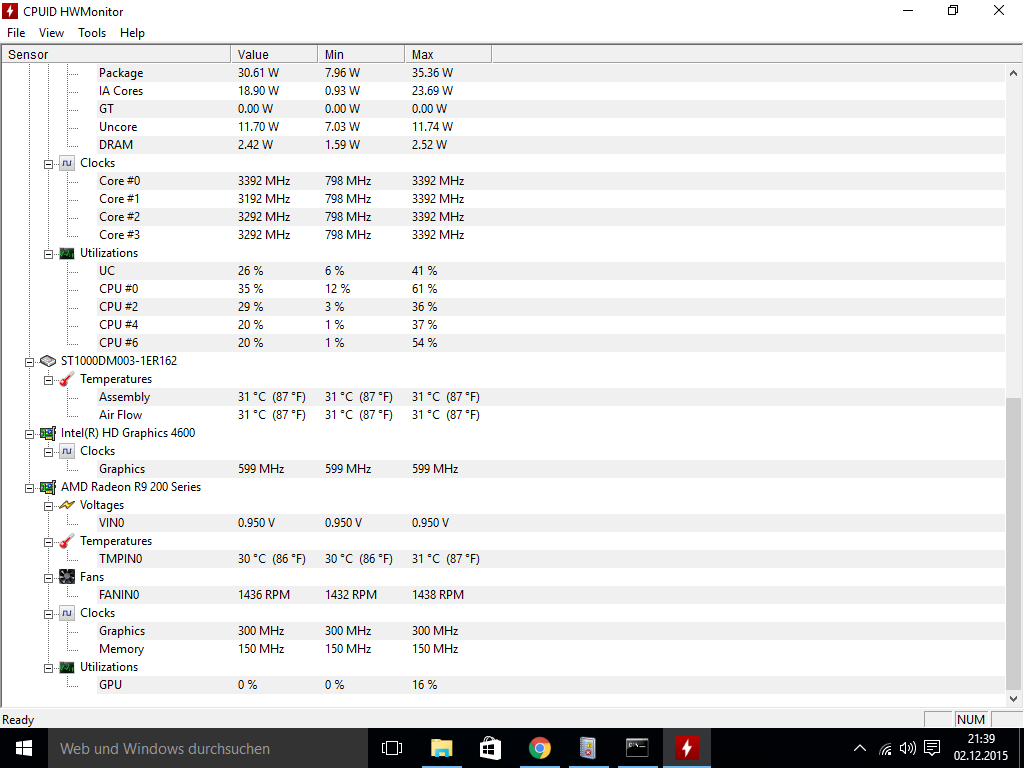The height and width of the screenshot is (768, 1024).
Task: Select the Core #0 clock row
Action: coord(551,181)
